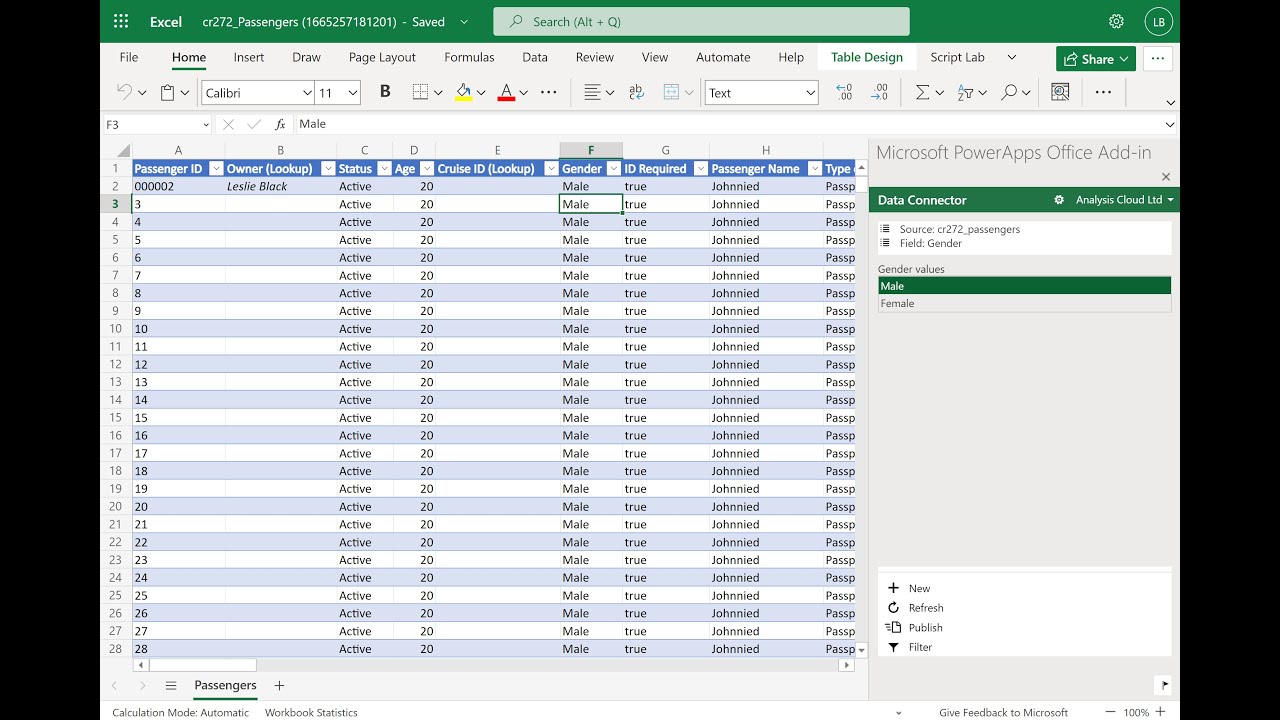
Task: Apply the red font color
Action: pyautogui.click(x=506, y=92)
